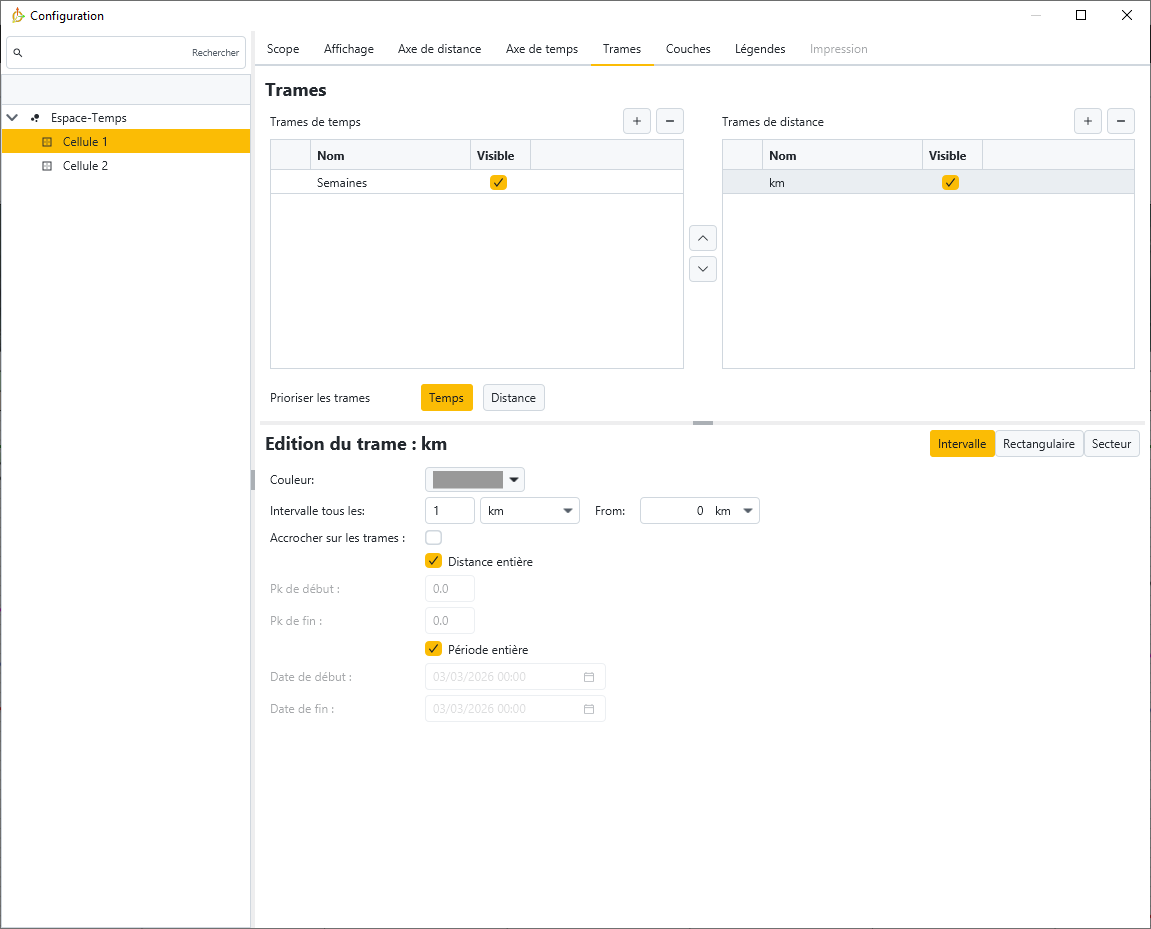Click the search magnifier icon
This screenshot has height=929, width=1151.
coord(18,53)
